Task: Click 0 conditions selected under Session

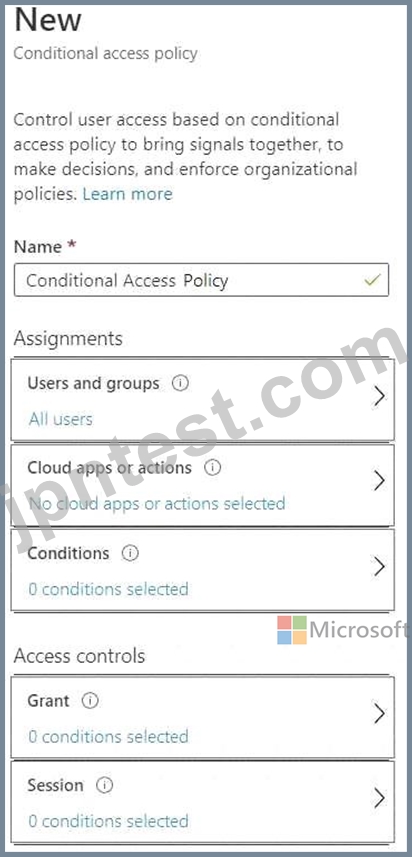Action: coord(108,821)
